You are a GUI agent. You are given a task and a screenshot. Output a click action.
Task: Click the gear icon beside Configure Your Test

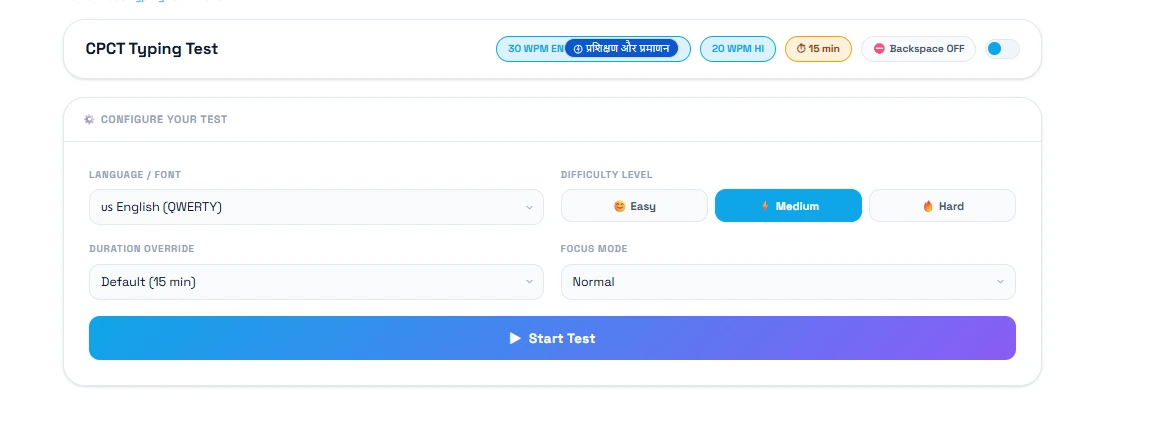pos(89,119)
